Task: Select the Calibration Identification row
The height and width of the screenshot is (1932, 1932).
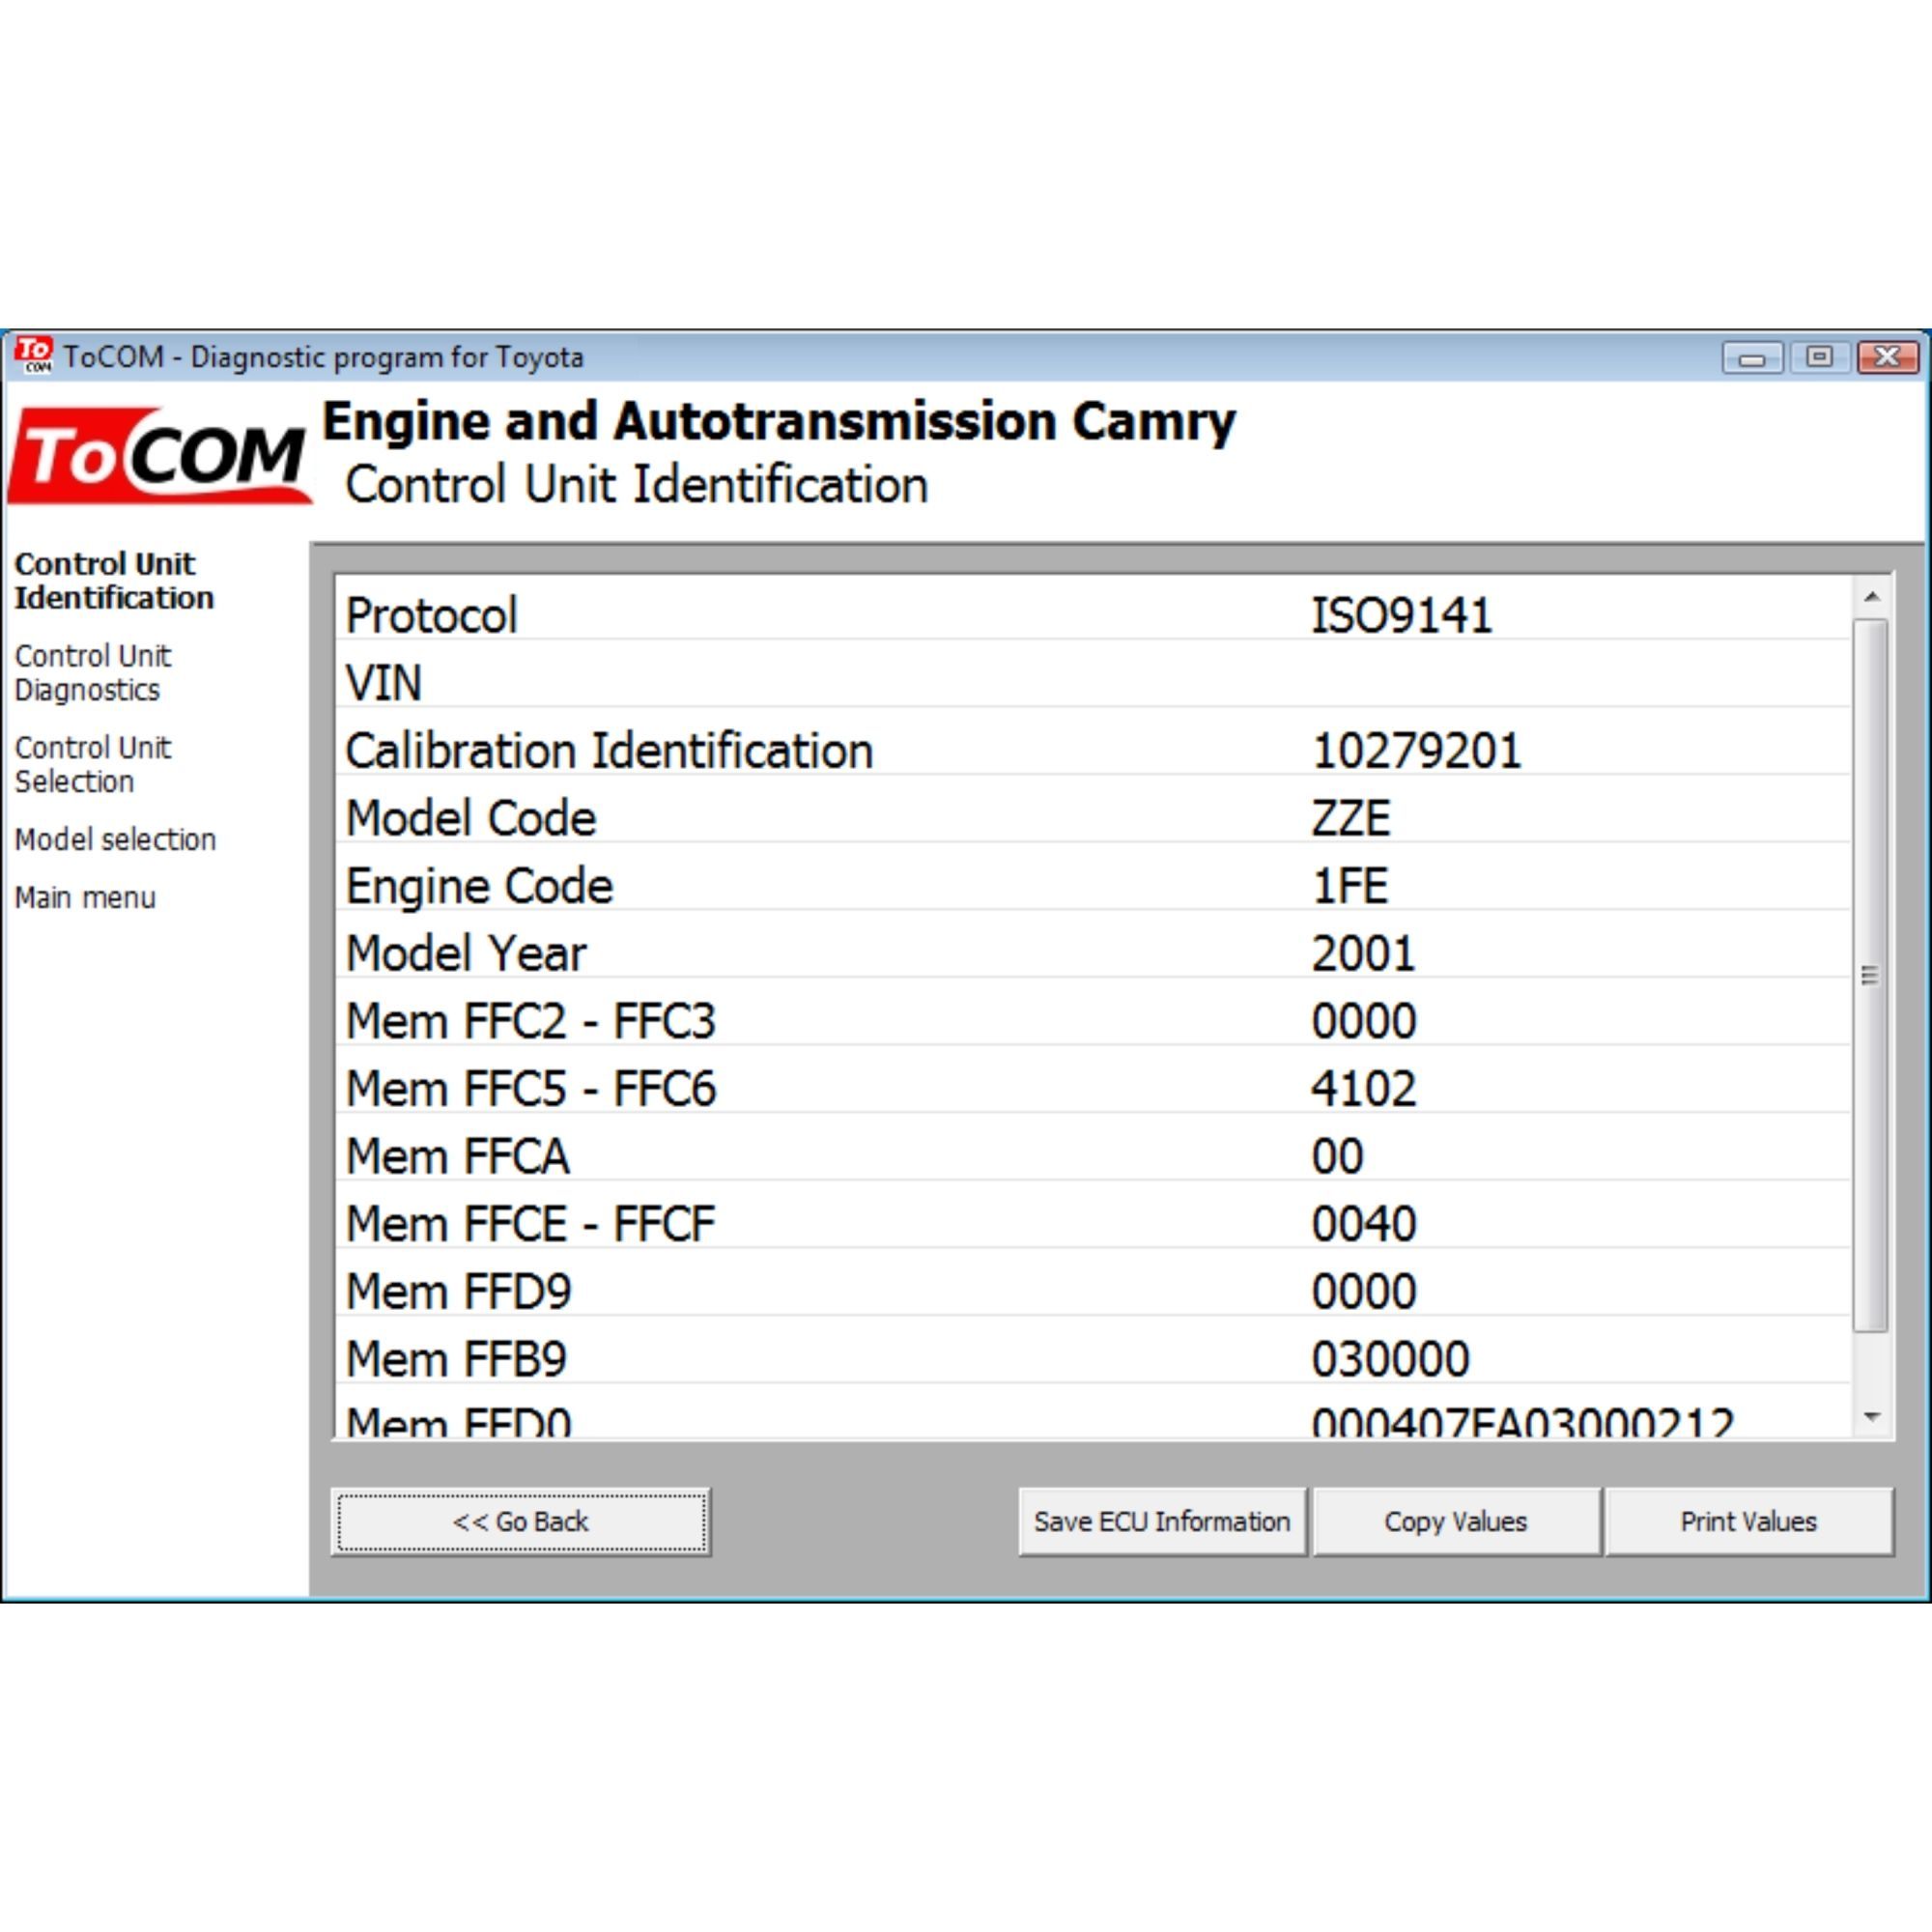Action: tap(1090, 751)
